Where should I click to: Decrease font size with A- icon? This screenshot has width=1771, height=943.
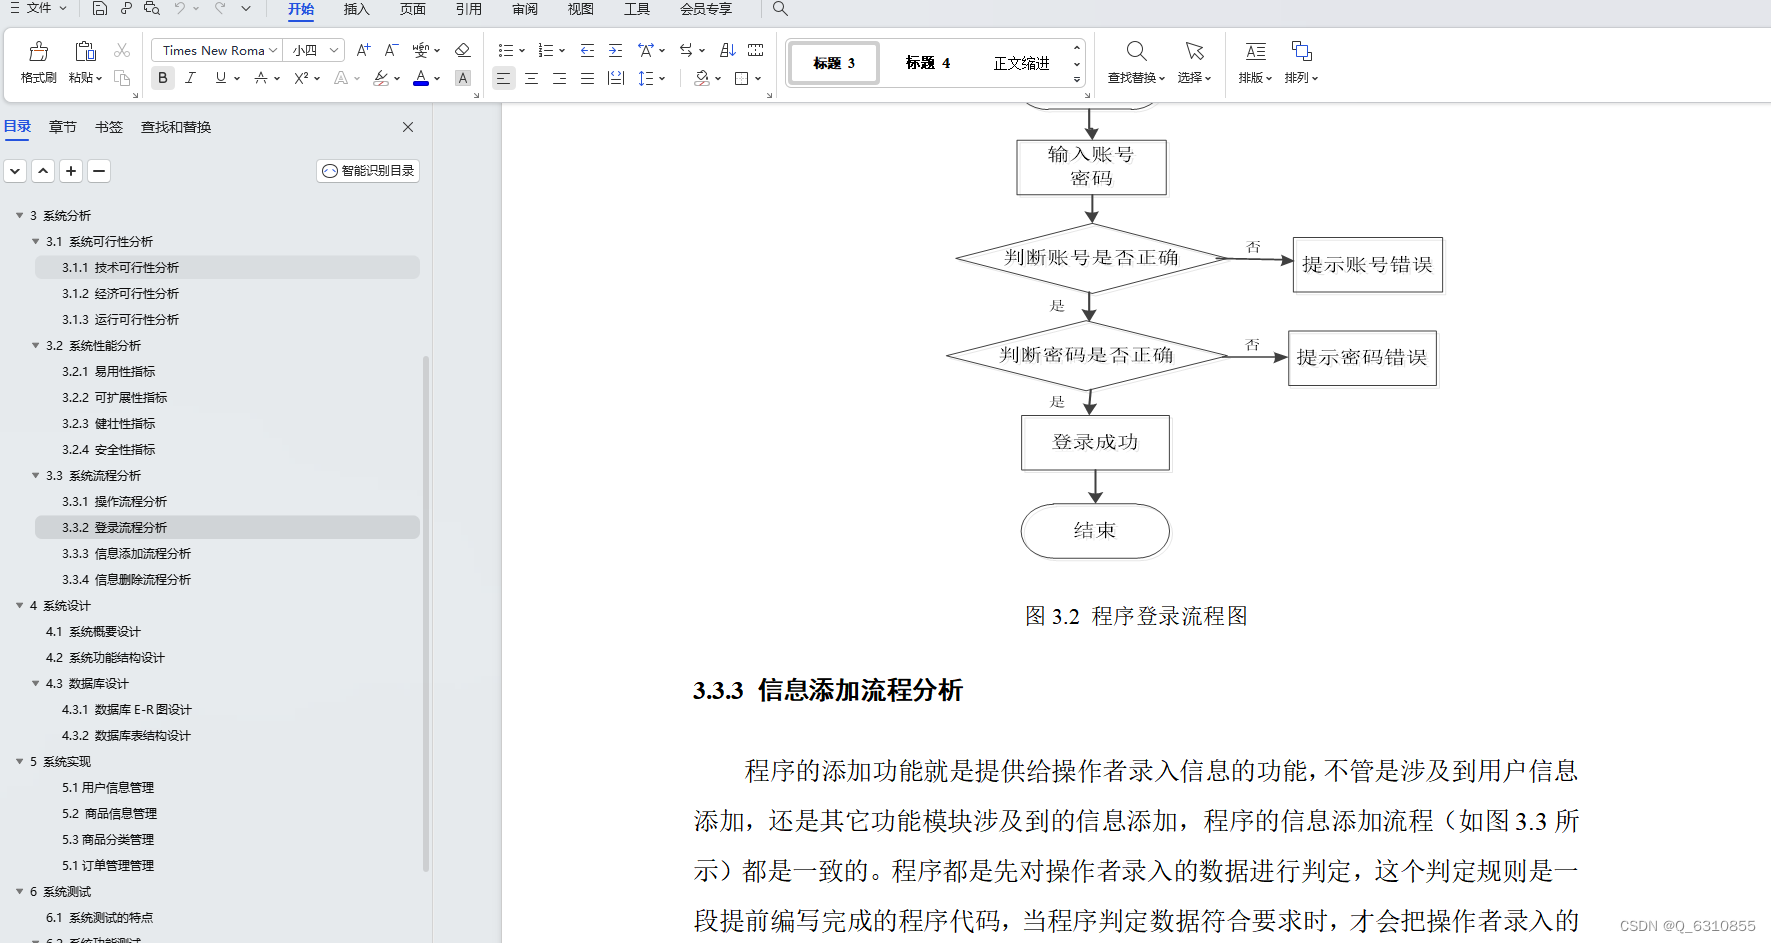(x=391, y=50)
